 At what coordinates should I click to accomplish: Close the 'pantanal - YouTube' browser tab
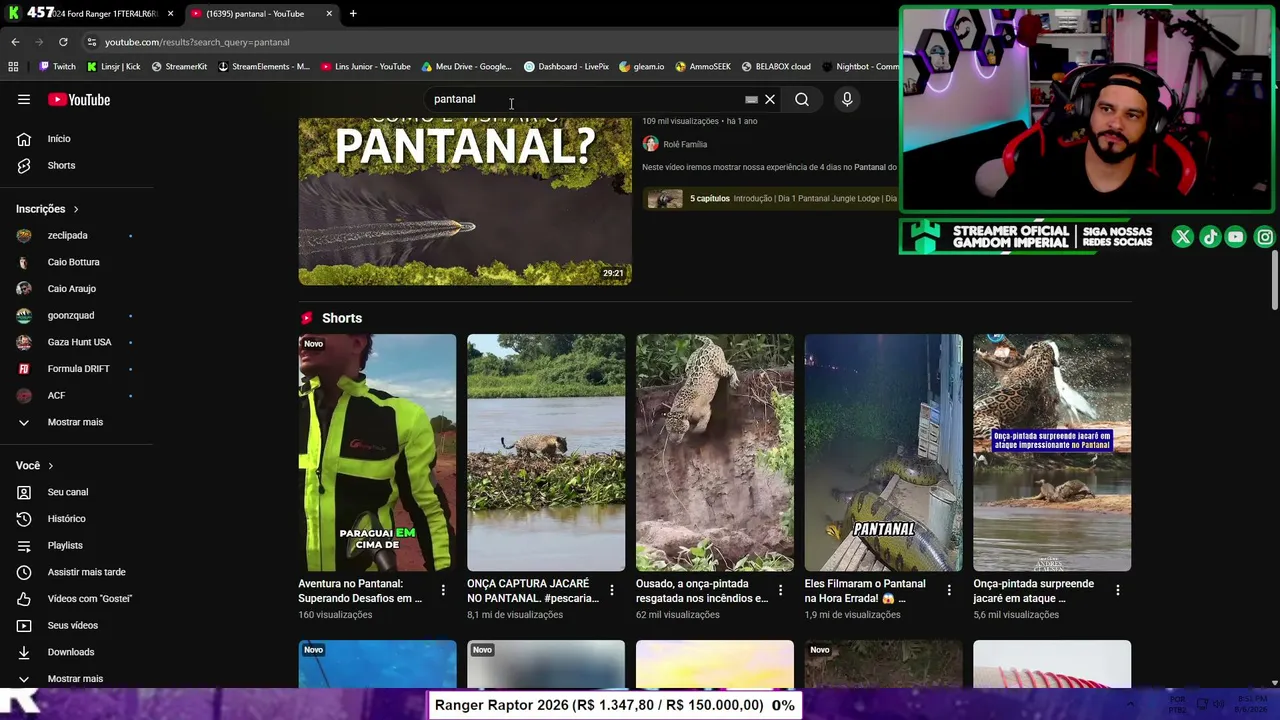(329, 14)
